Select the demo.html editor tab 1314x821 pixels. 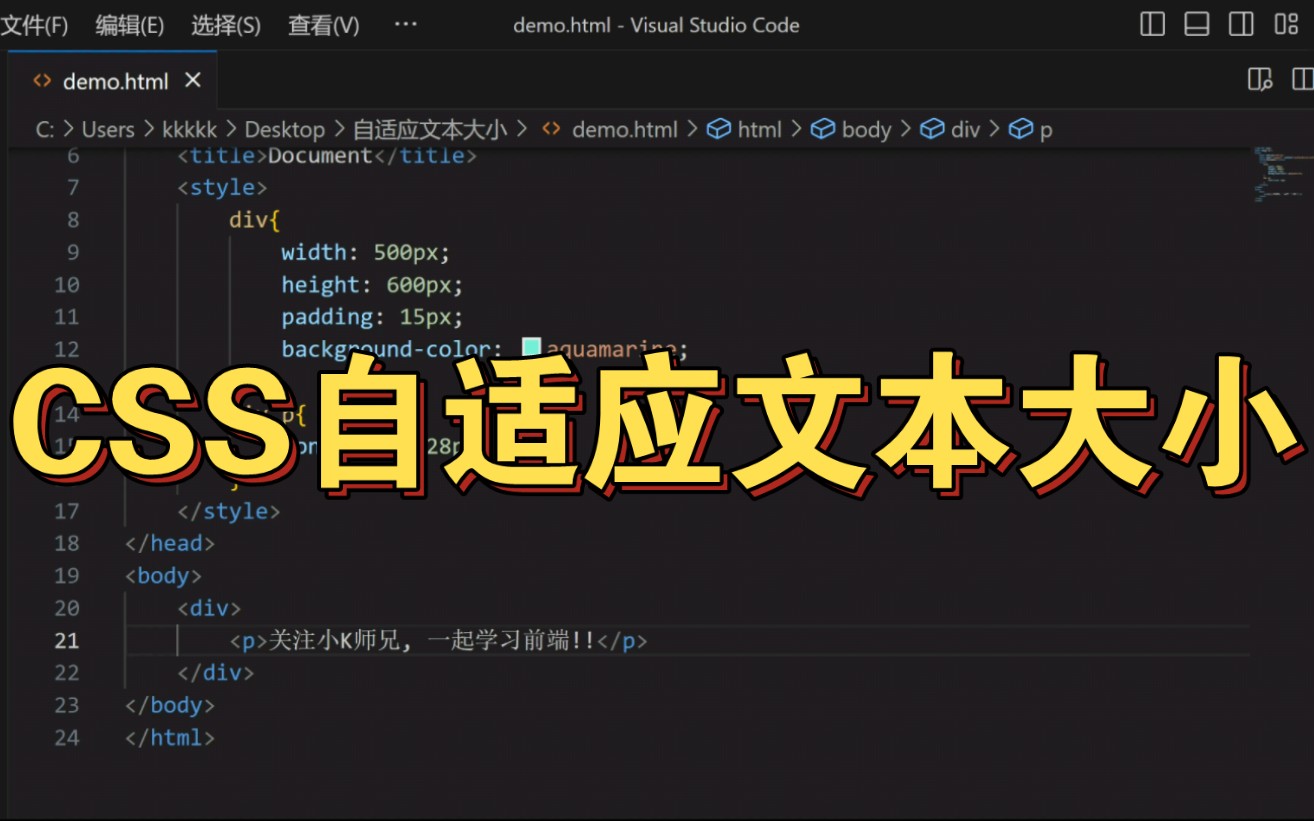tap(117, 80)
